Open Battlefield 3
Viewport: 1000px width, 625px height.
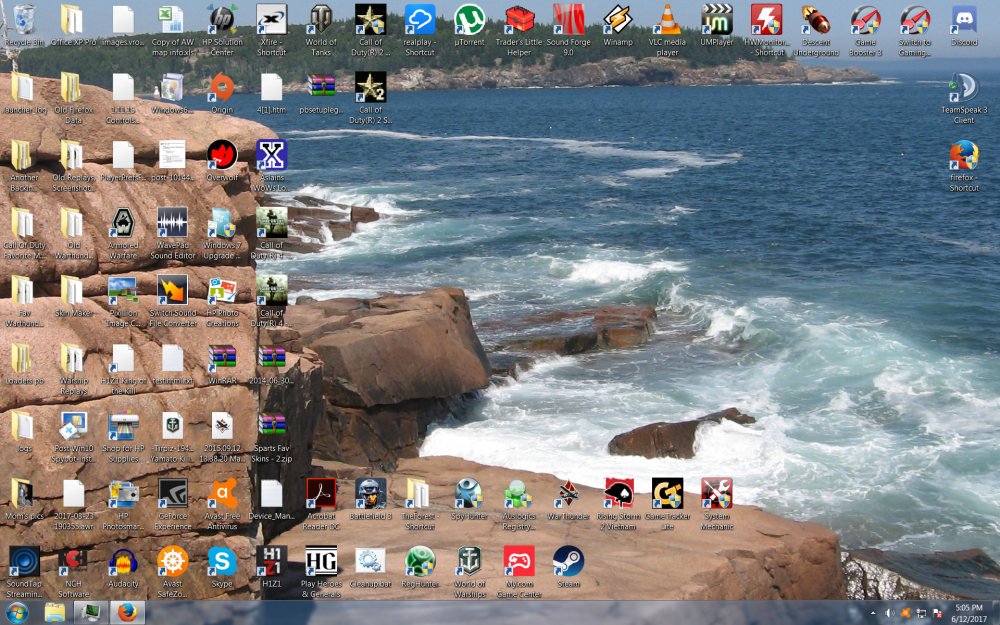370,495
